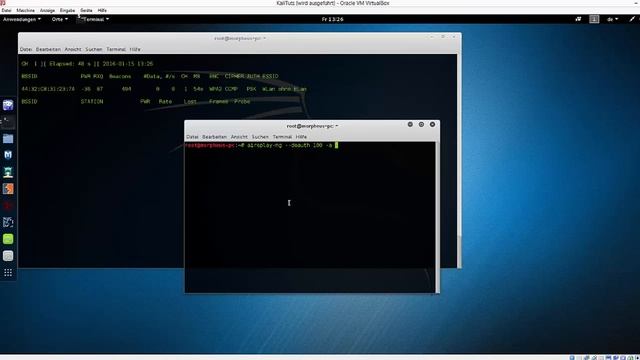
Task: Open Datei menu in the front terminal
Action: point(192,137)
